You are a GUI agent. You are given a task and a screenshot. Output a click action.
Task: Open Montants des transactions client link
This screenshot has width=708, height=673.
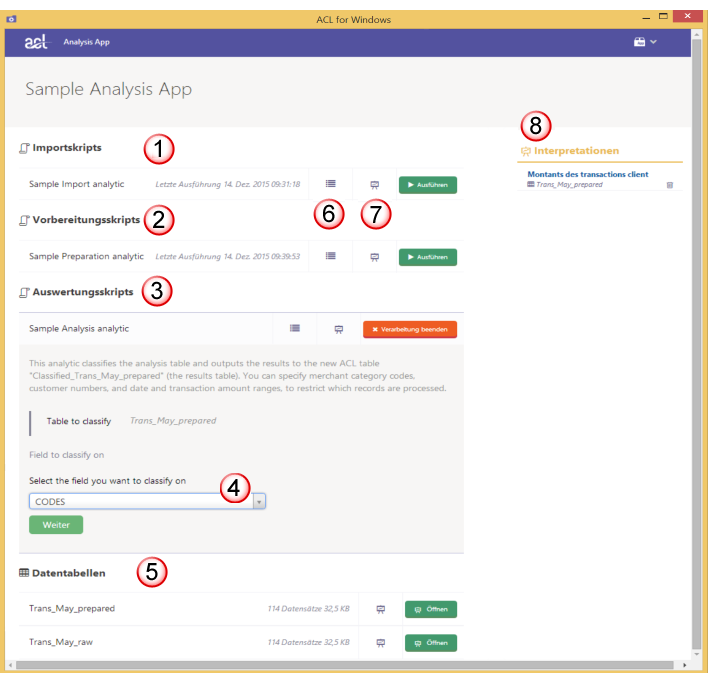(587, 174)
